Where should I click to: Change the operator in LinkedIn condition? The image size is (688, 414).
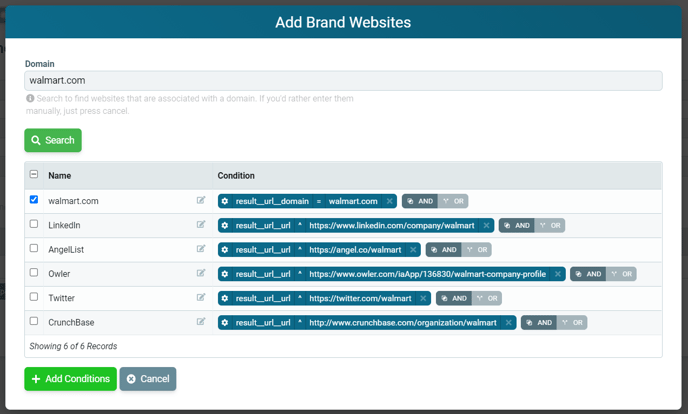pos(300,225)
